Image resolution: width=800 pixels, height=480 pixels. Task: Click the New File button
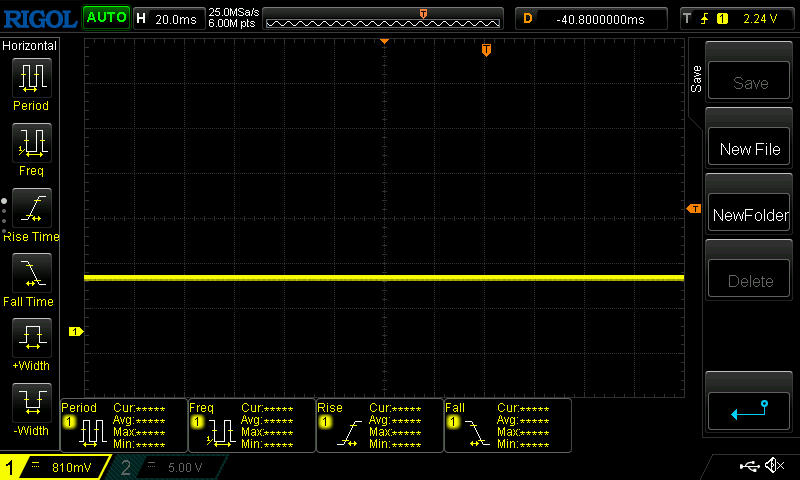coord(750,150)
